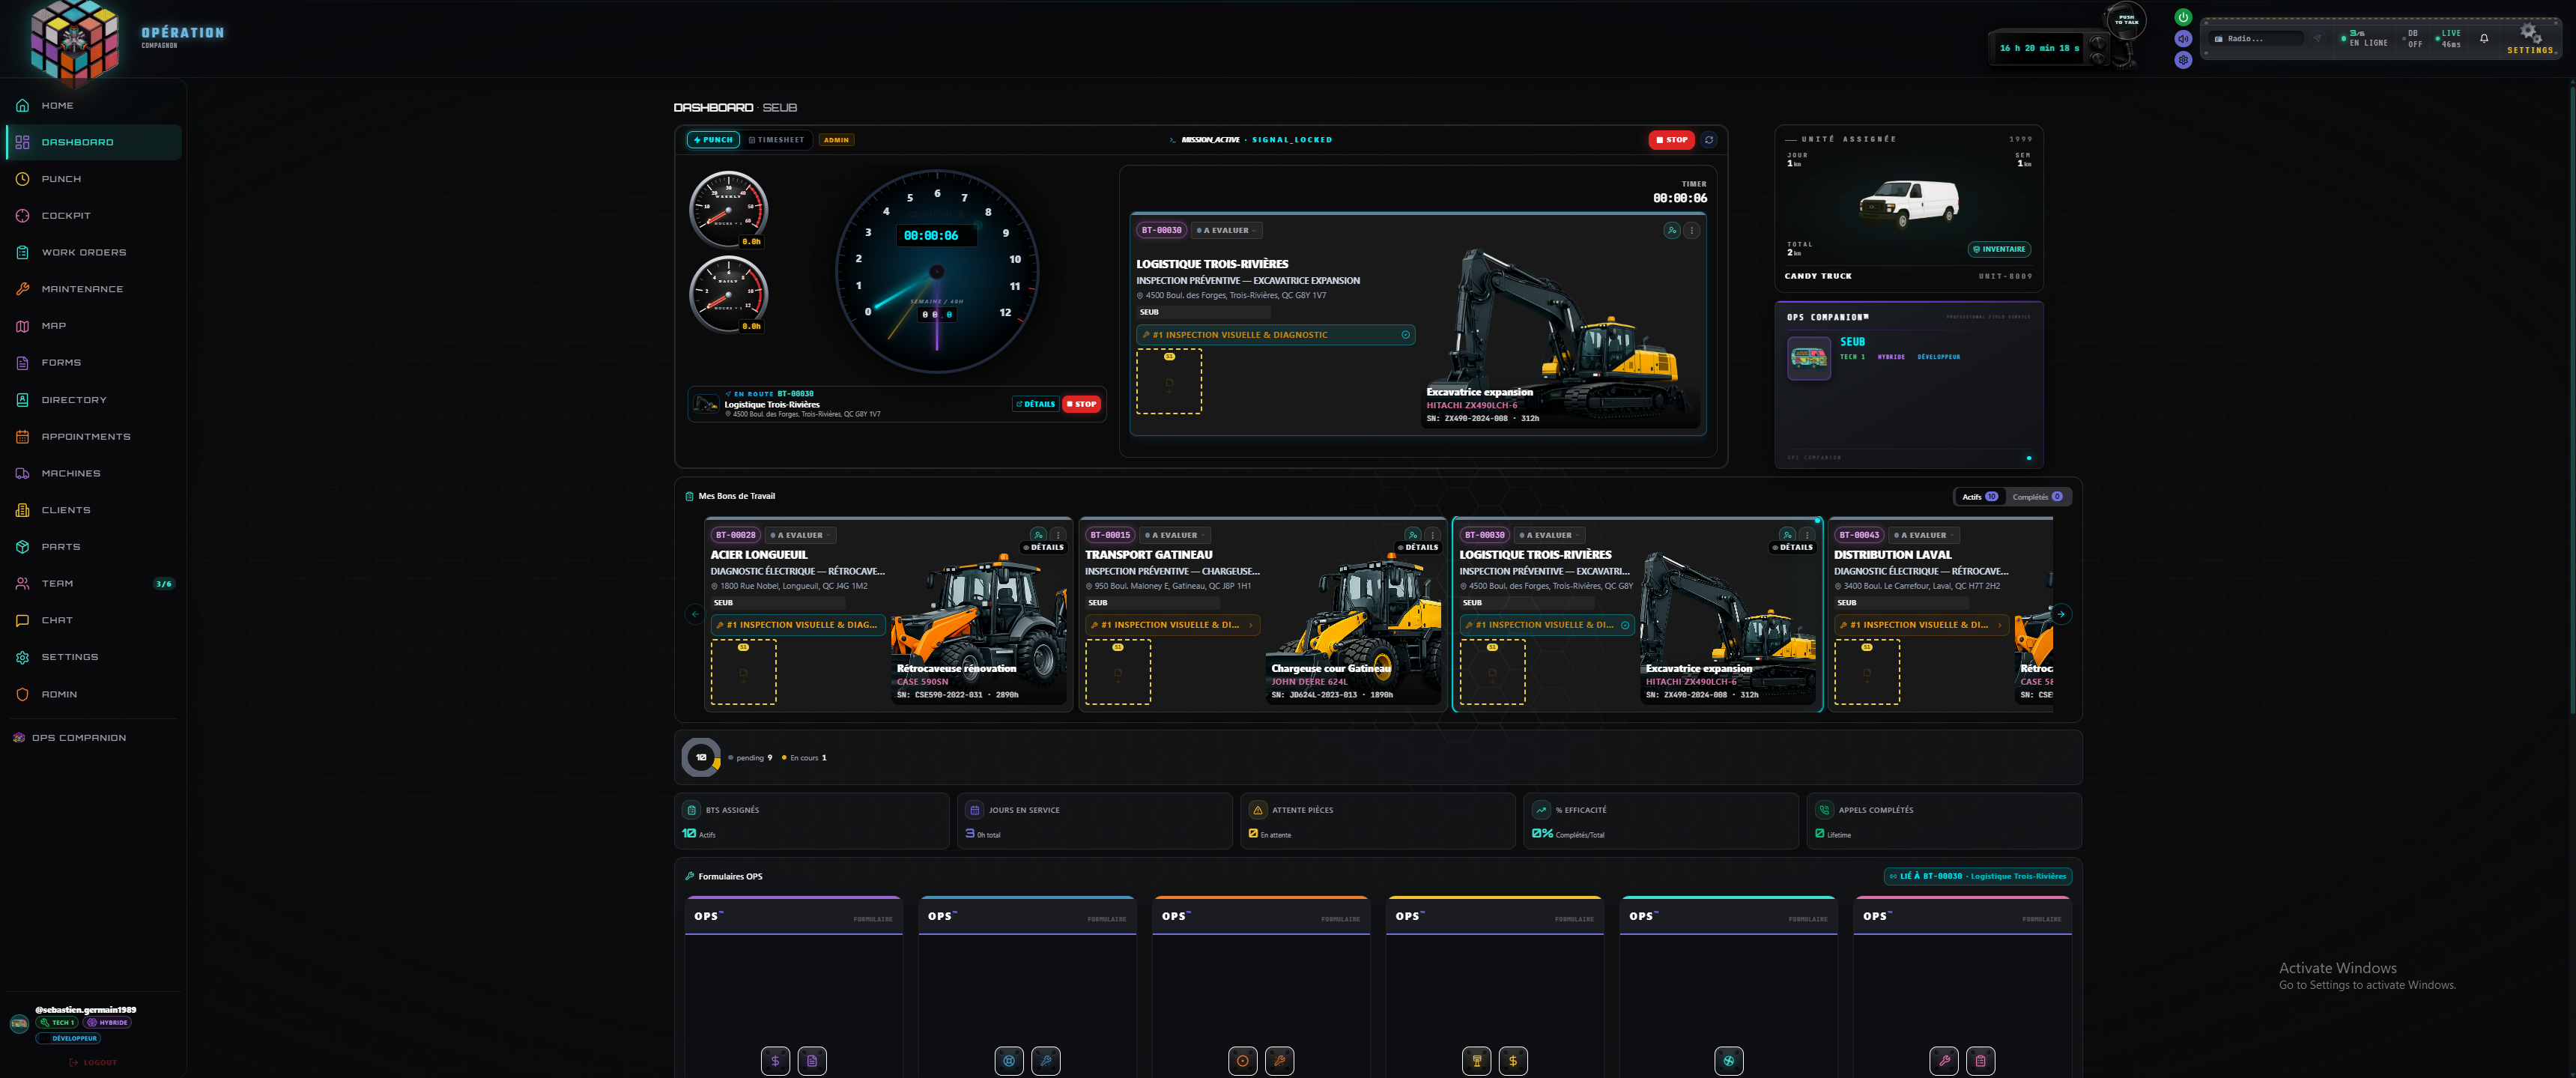Click the Appointments calendar icon
The image size is (2576, 1078).
(22, 437)
